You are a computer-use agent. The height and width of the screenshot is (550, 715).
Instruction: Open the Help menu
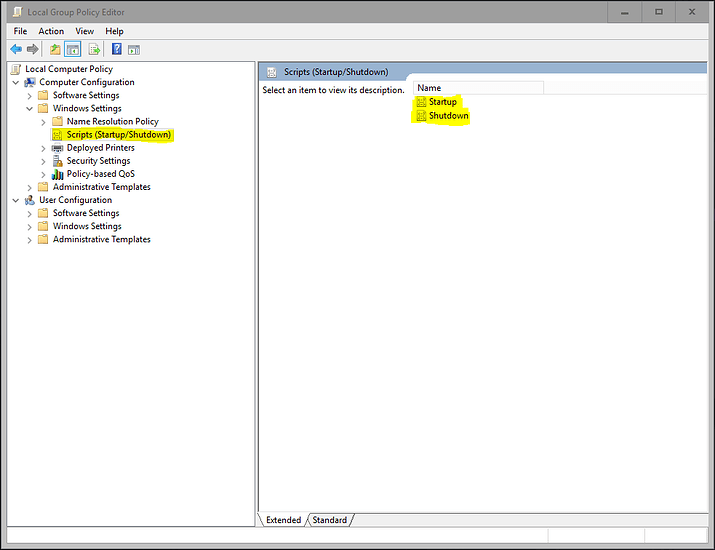[x=114, y=31]
